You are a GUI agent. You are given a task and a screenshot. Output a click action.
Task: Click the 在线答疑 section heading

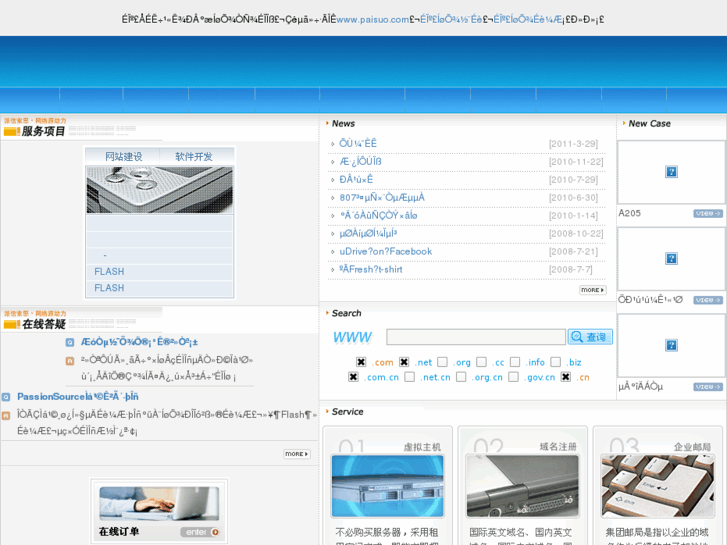[x=44, y=324]
